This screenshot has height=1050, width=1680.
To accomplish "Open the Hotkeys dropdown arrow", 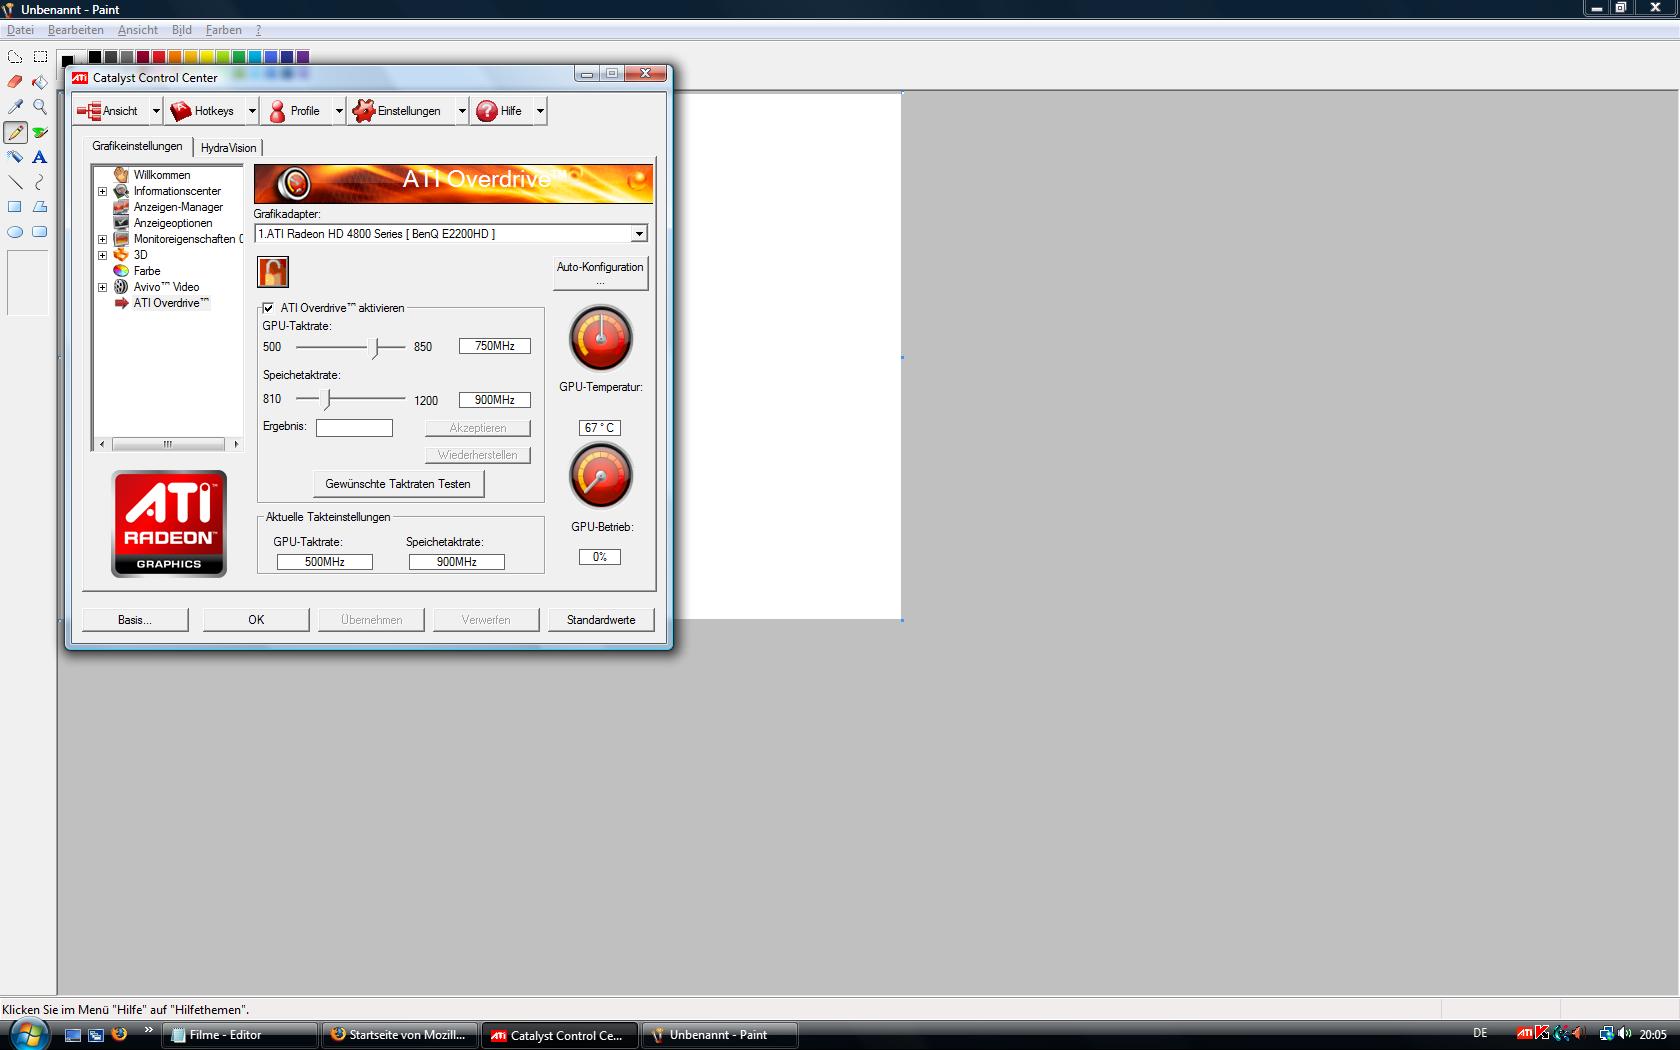I will tap(252, 111).
